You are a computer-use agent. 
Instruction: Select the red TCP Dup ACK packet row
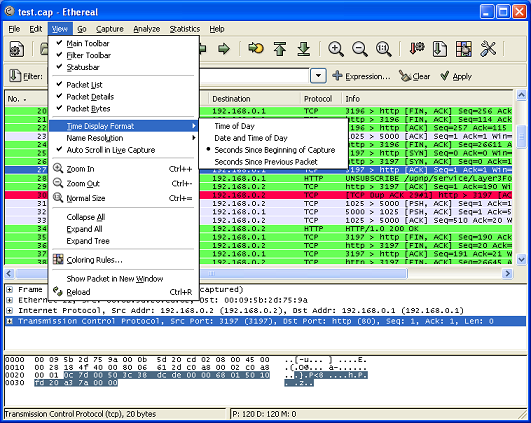[258, 195]
